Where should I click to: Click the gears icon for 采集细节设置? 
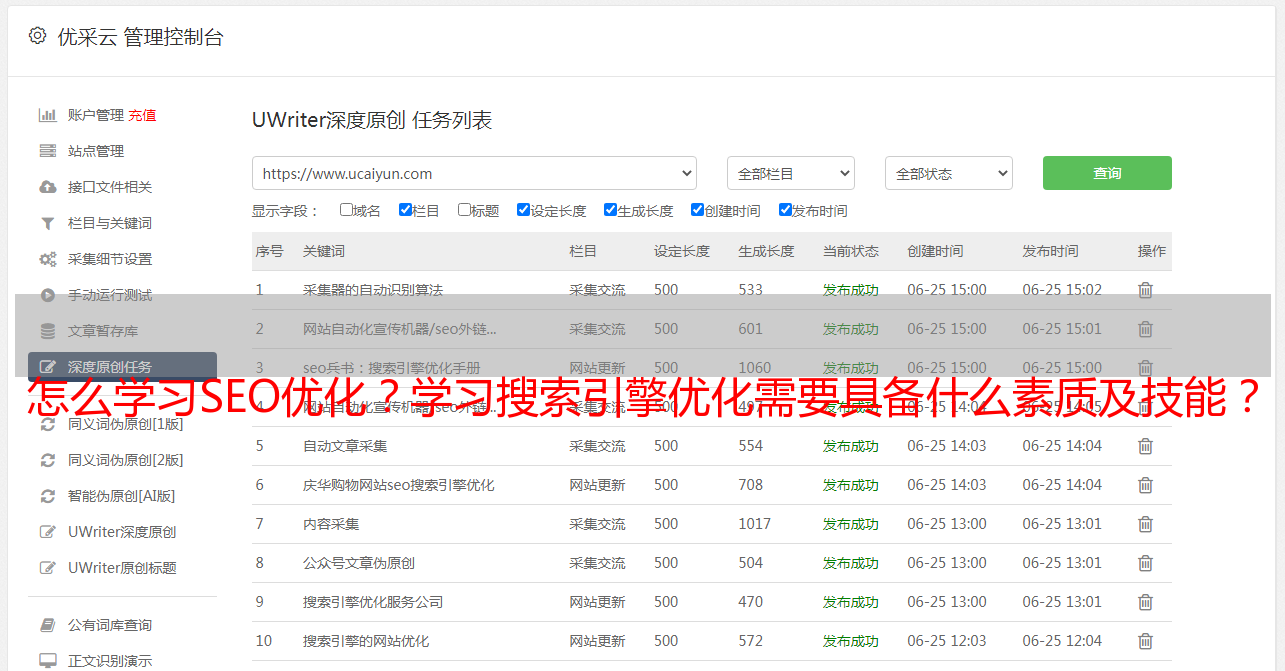click(47, 259)
